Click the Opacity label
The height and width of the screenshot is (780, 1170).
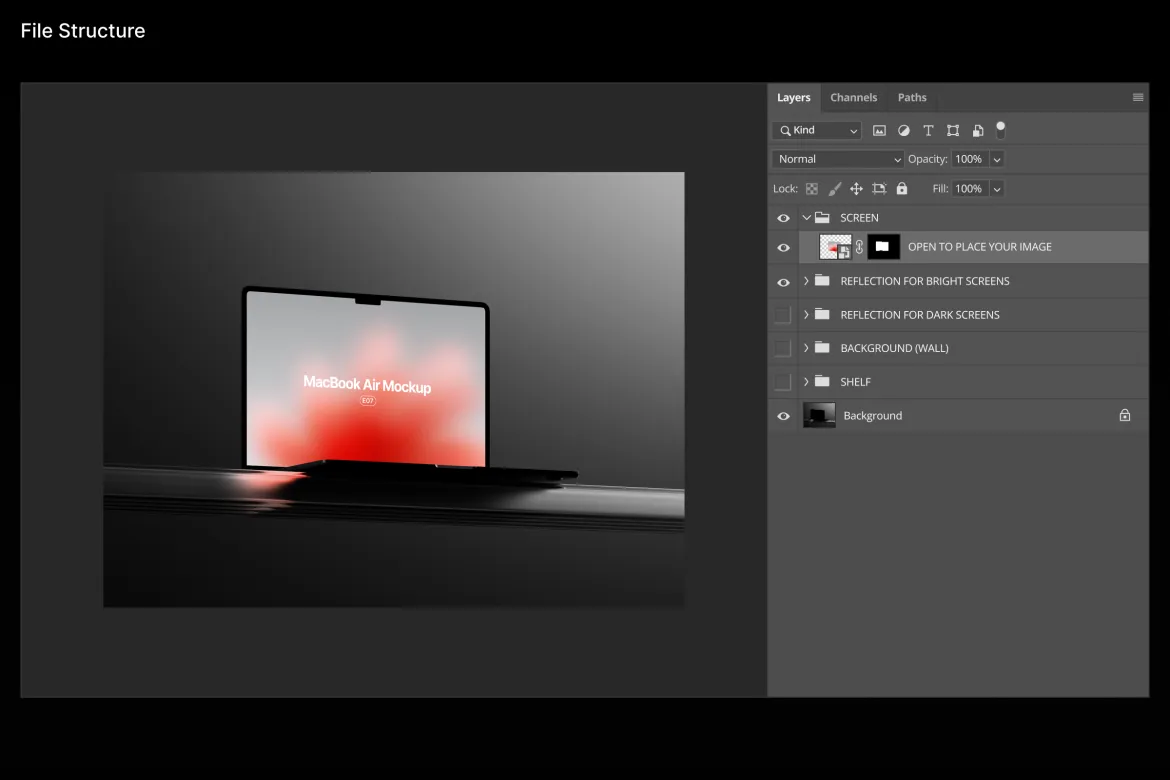point(927,159)
